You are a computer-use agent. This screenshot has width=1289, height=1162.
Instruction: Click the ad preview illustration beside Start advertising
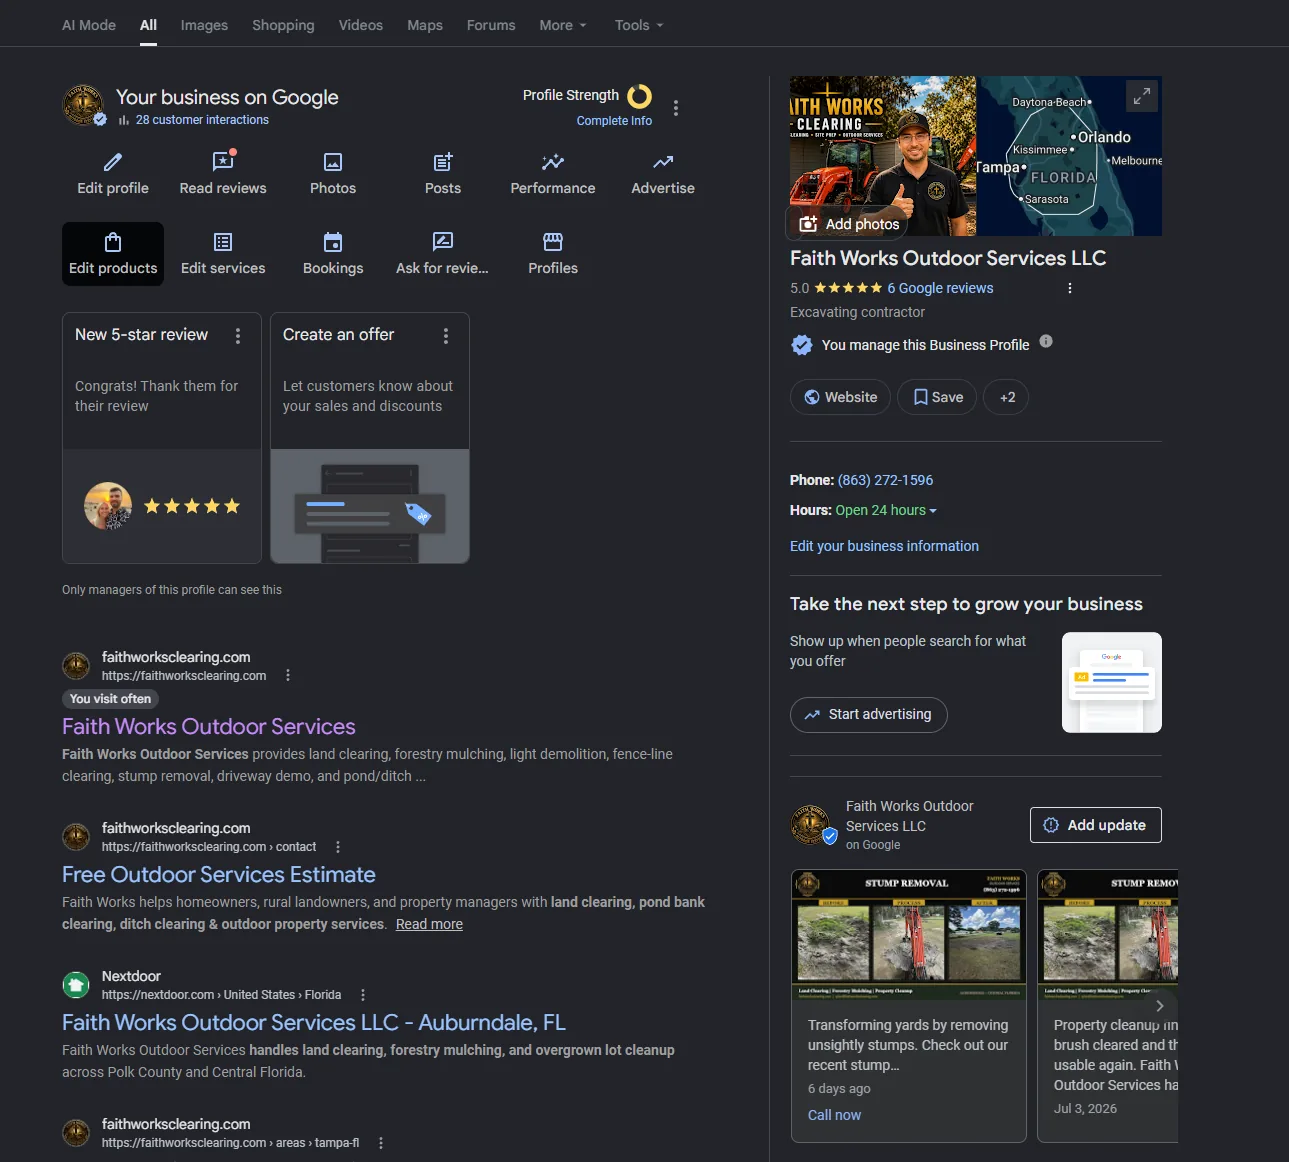click(1112, 682)
